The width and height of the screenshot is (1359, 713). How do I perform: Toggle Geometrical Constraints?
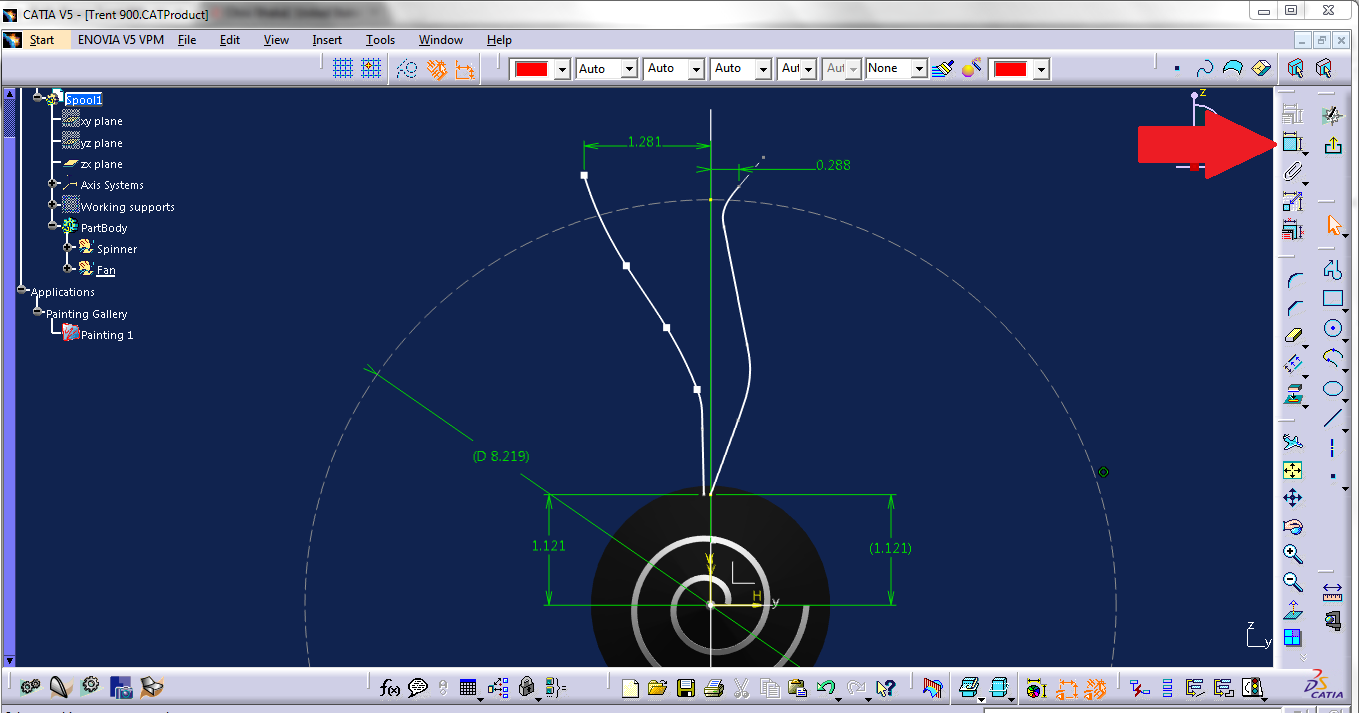pos(436,68)
